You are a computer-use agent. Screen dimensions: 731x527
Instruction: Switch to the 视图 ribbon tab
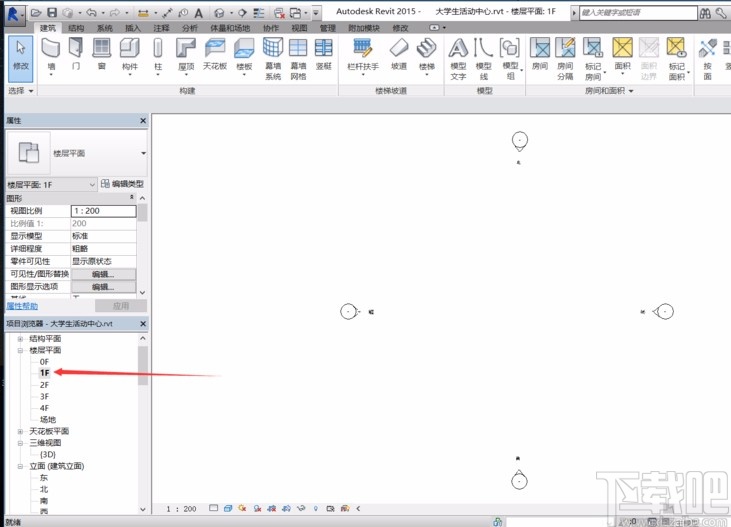coord(299,28)
